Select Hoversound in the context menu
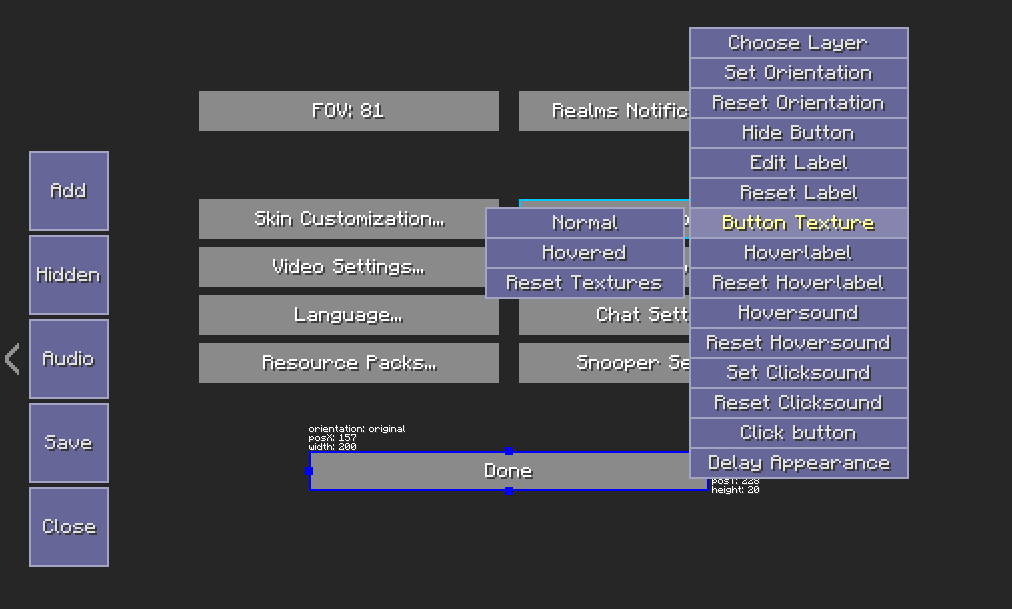The height and width of the screenshot is (609, 1012). tap(799, 313)
